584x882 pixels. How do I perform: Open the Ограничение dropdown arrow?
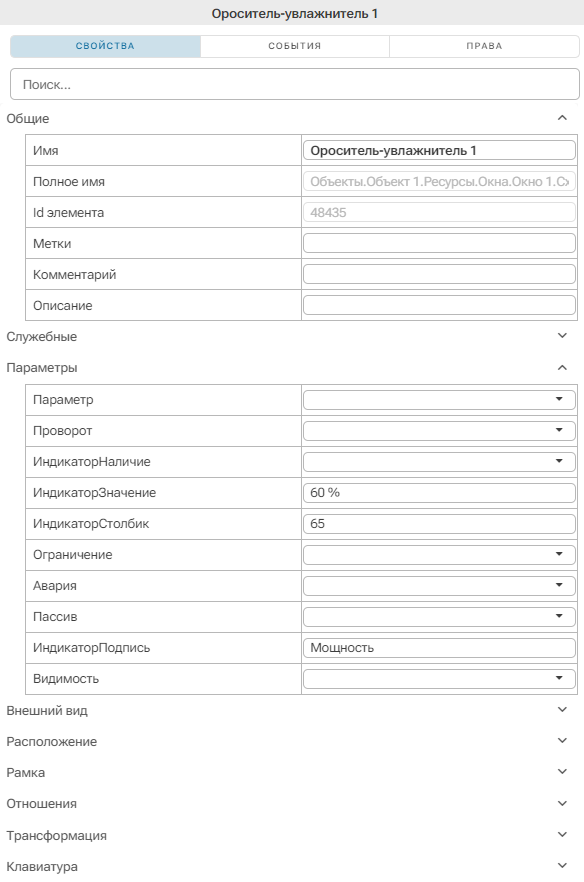(x=559, y=554)
